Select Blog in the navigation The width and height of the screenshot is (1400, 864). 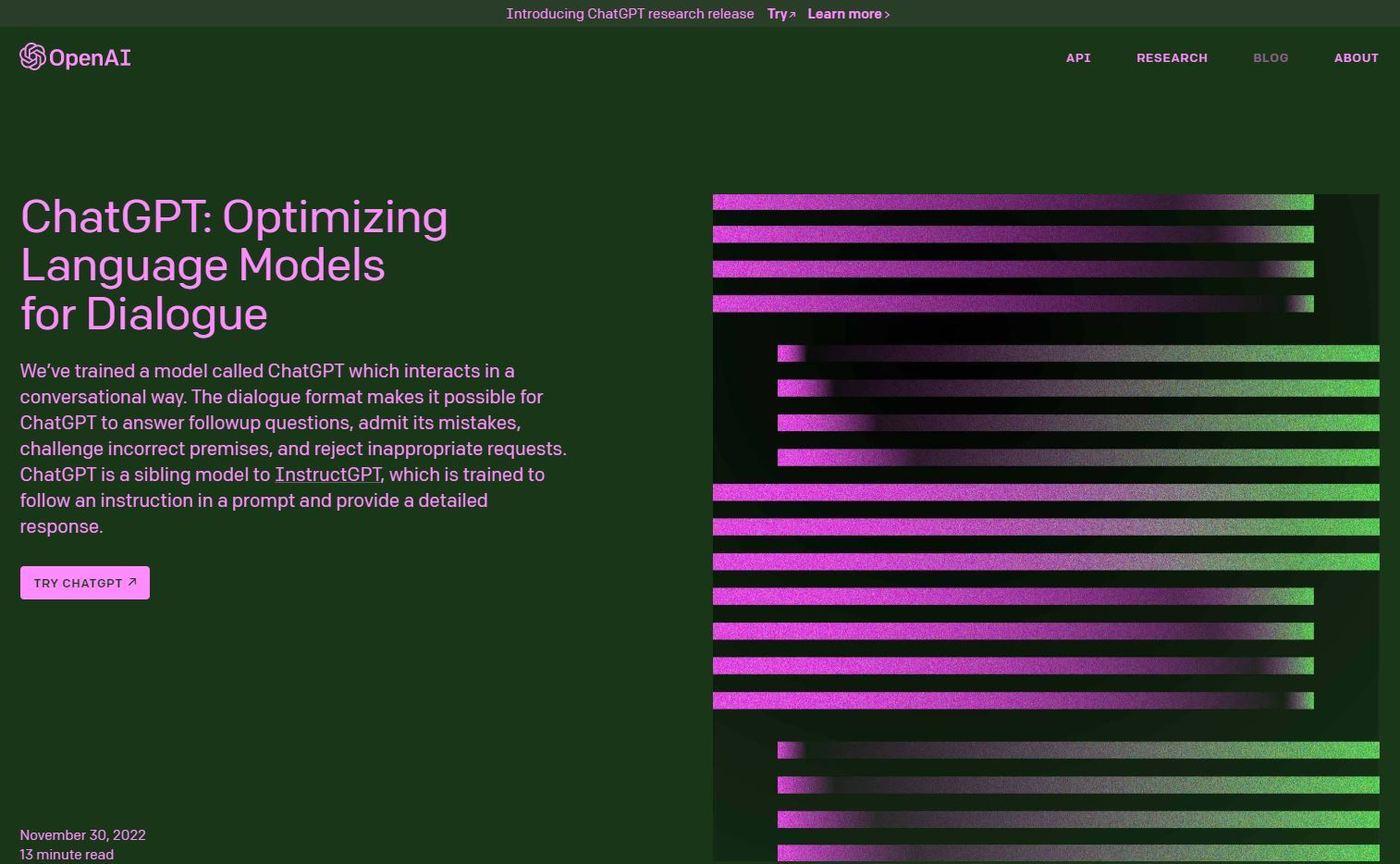(x=1270, y=58)
